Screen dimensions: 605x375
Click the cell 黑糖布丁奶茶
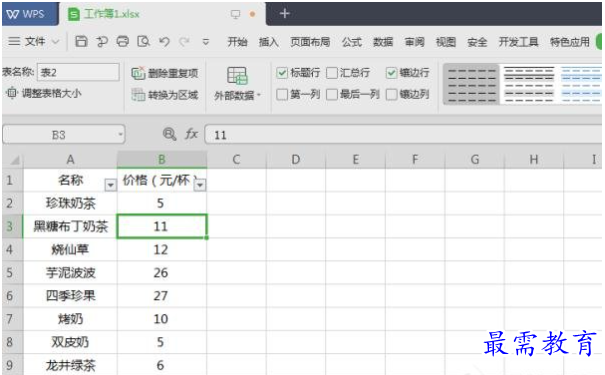(70, 226)
